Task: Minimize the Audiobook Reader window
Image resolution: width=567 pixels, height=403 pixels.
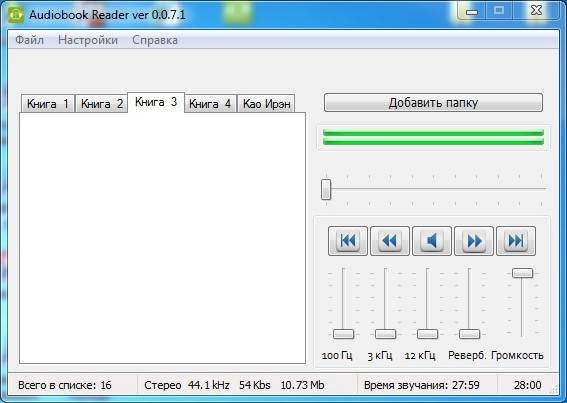Action: [x=472, y=11]
